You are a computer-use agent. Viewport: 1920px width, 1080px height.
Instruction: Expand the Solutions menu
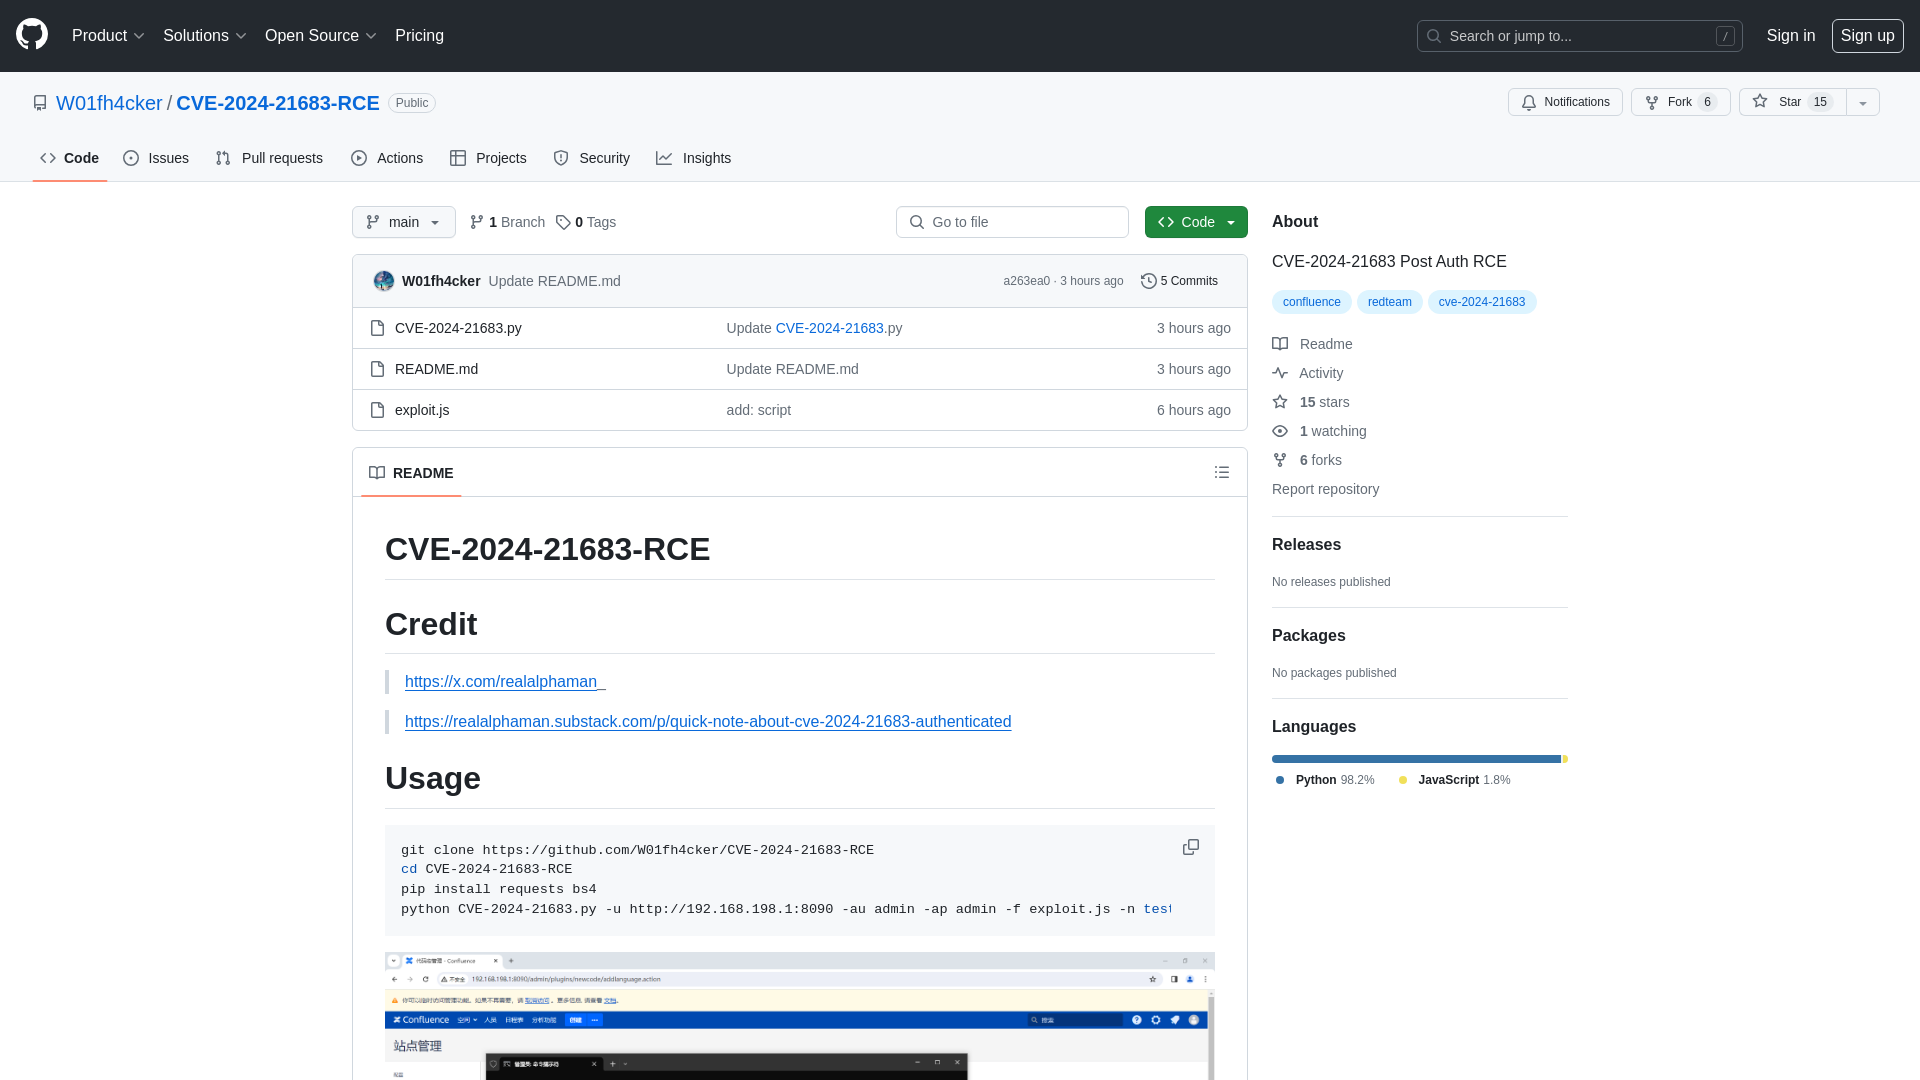coord(205,36)
